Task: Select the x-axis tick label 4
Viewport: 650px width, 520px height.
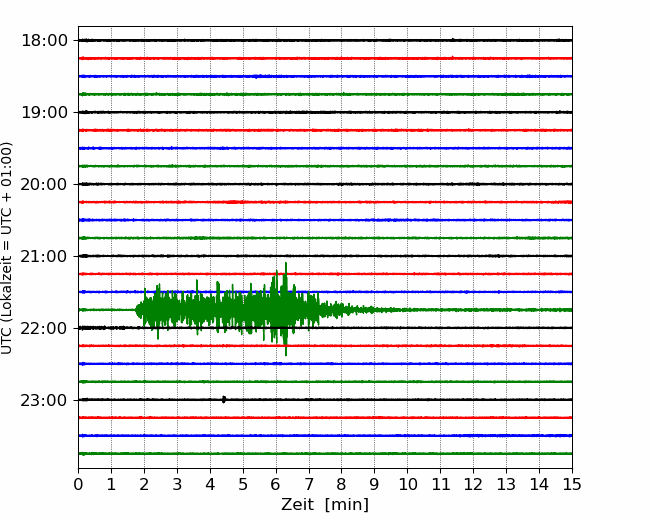Action: [x=210, y=484]
